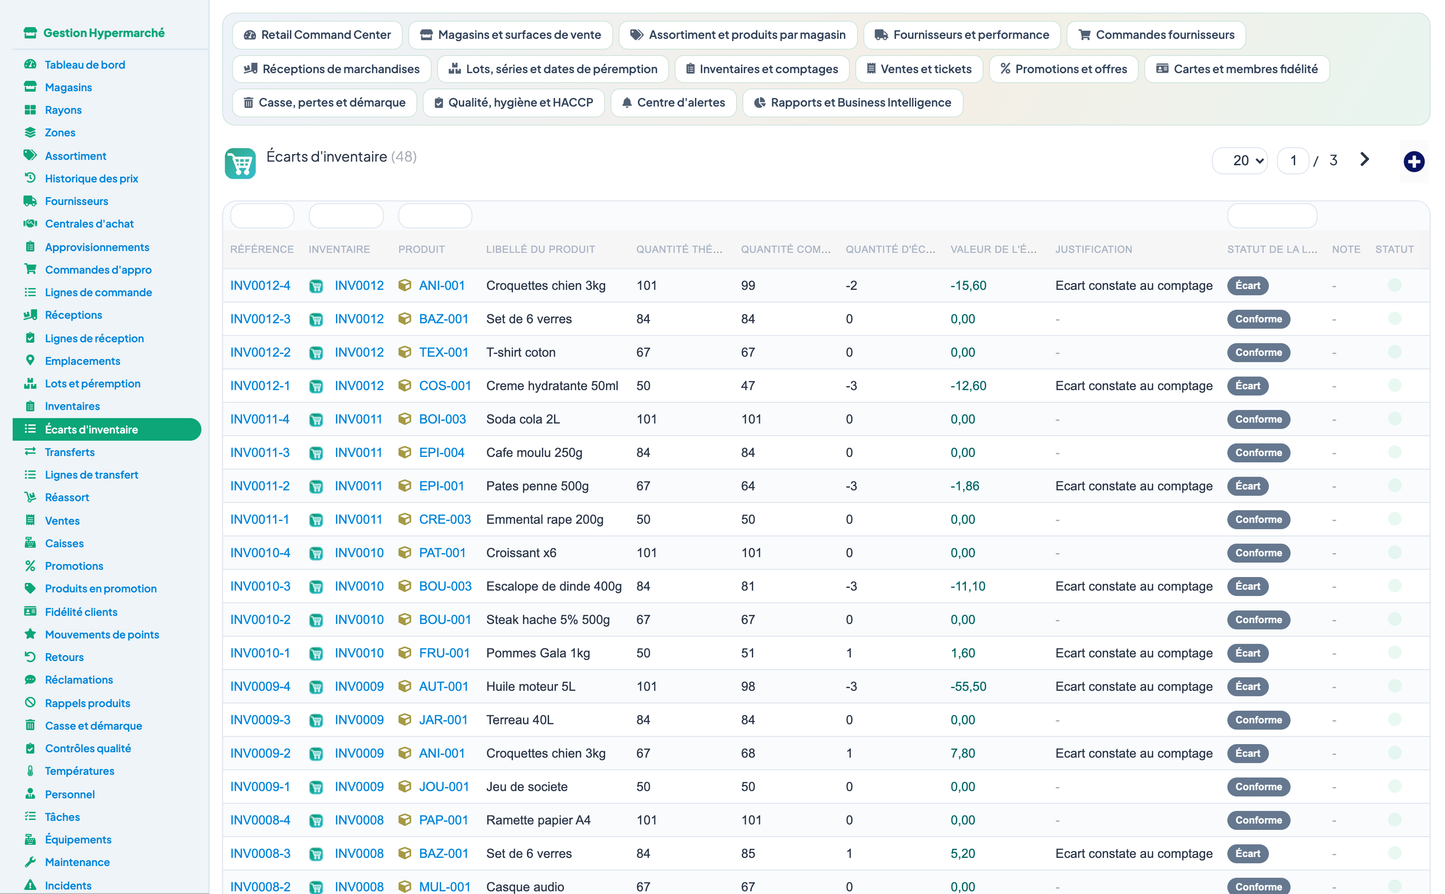
Task: Open reference link INV0009-4
Action: 260,687
